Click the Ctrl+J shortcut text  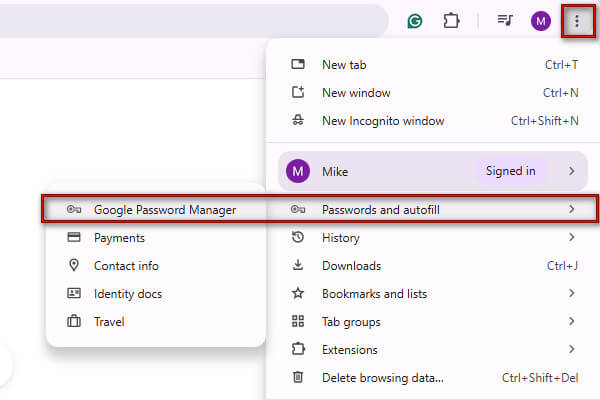562,266
